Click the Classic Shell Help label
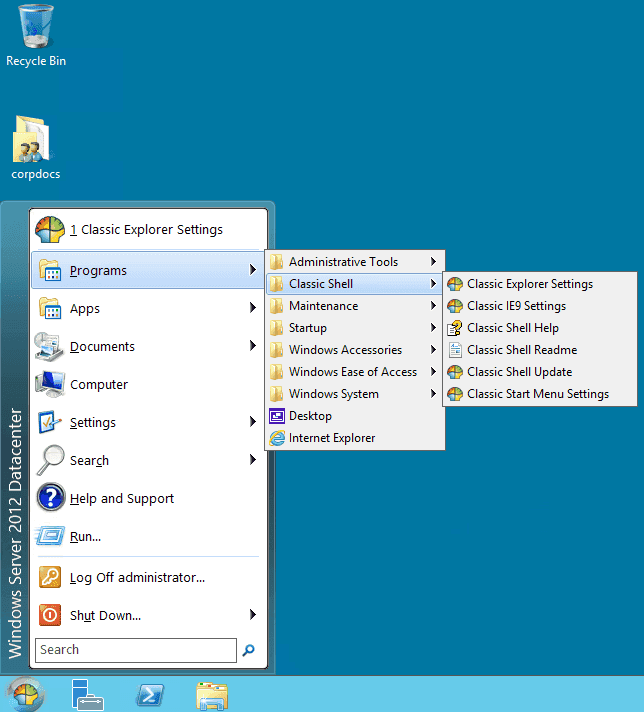 (513, 328)
